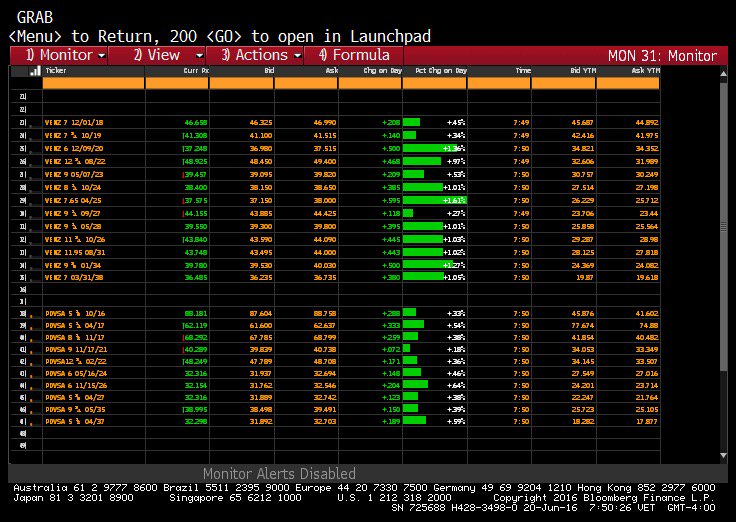736x522 pixels.
Task: Focus the orange filter field under Ticker
Action: pyautogui.click(x=93, y=83)
